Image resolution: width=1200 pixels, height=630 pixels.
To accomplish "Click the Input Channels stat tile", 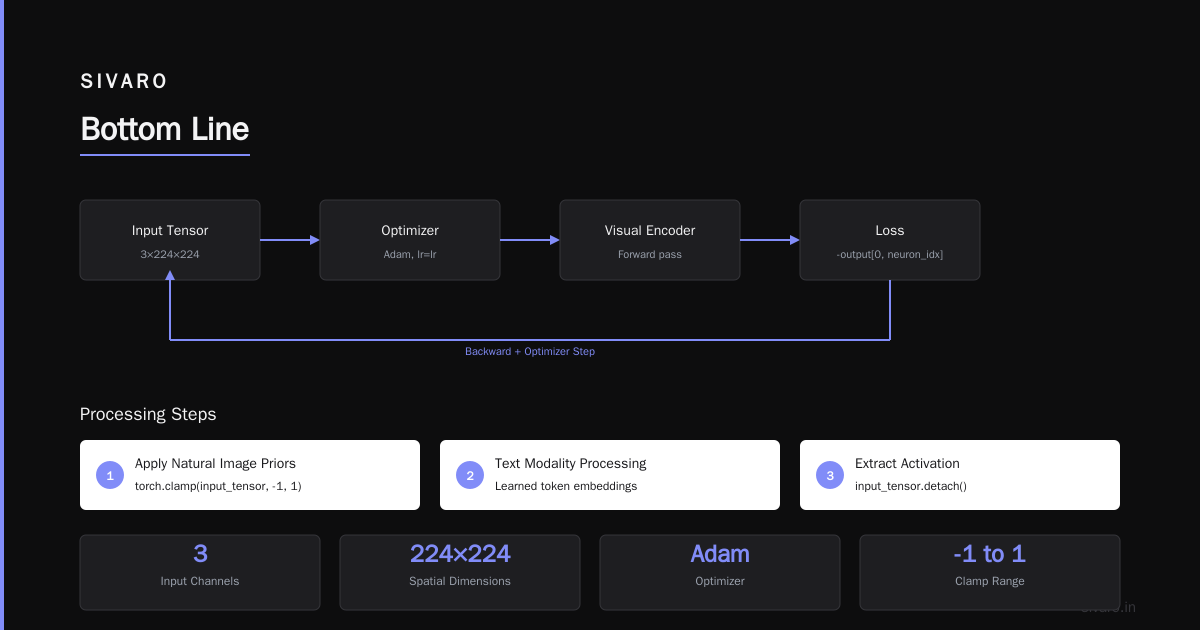I will tap(200, 572).
